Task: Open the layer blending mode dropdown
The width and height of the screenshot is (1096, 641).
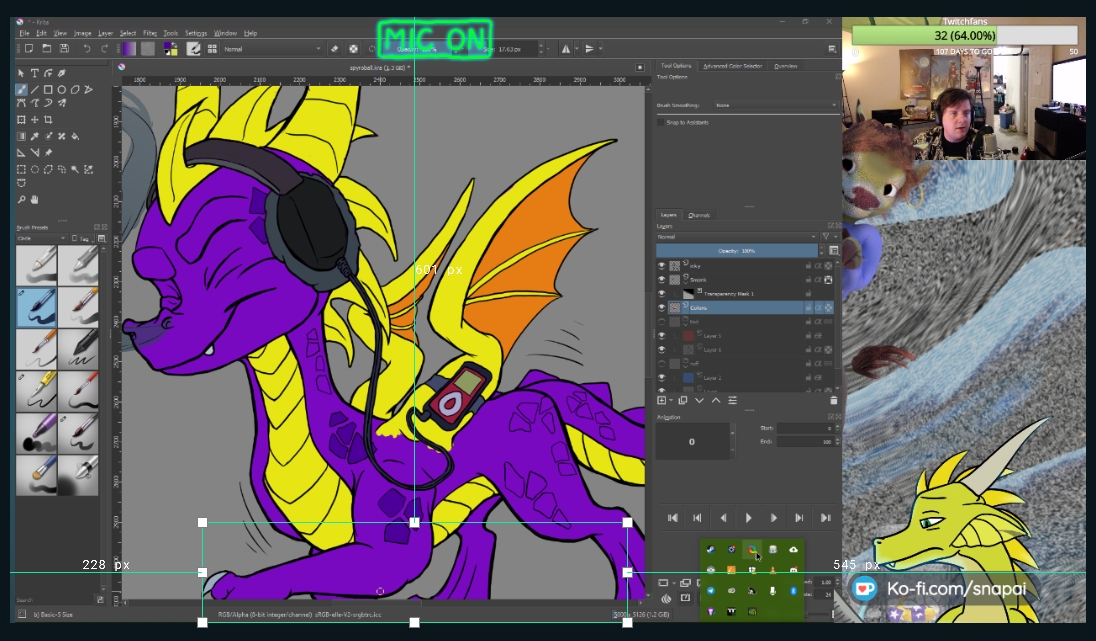Action: click(735, 237)
